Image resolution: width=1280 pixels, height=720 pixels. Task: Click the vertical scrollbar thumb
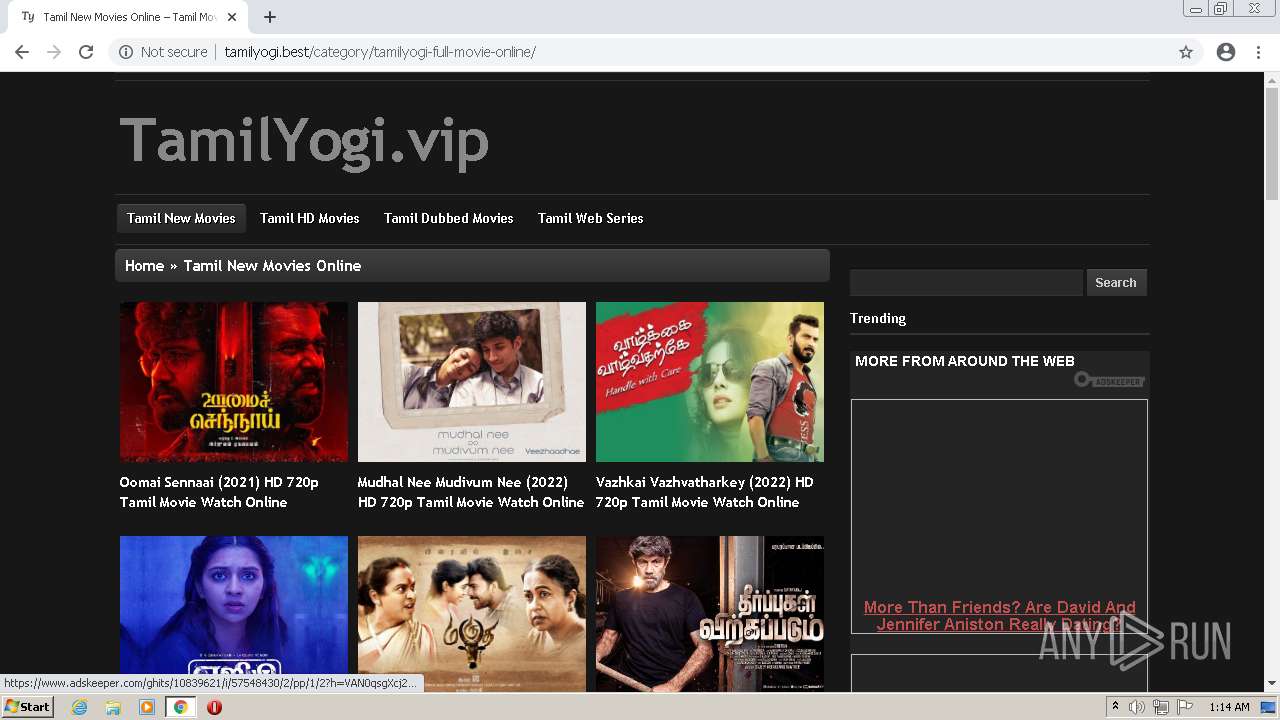1272,144
